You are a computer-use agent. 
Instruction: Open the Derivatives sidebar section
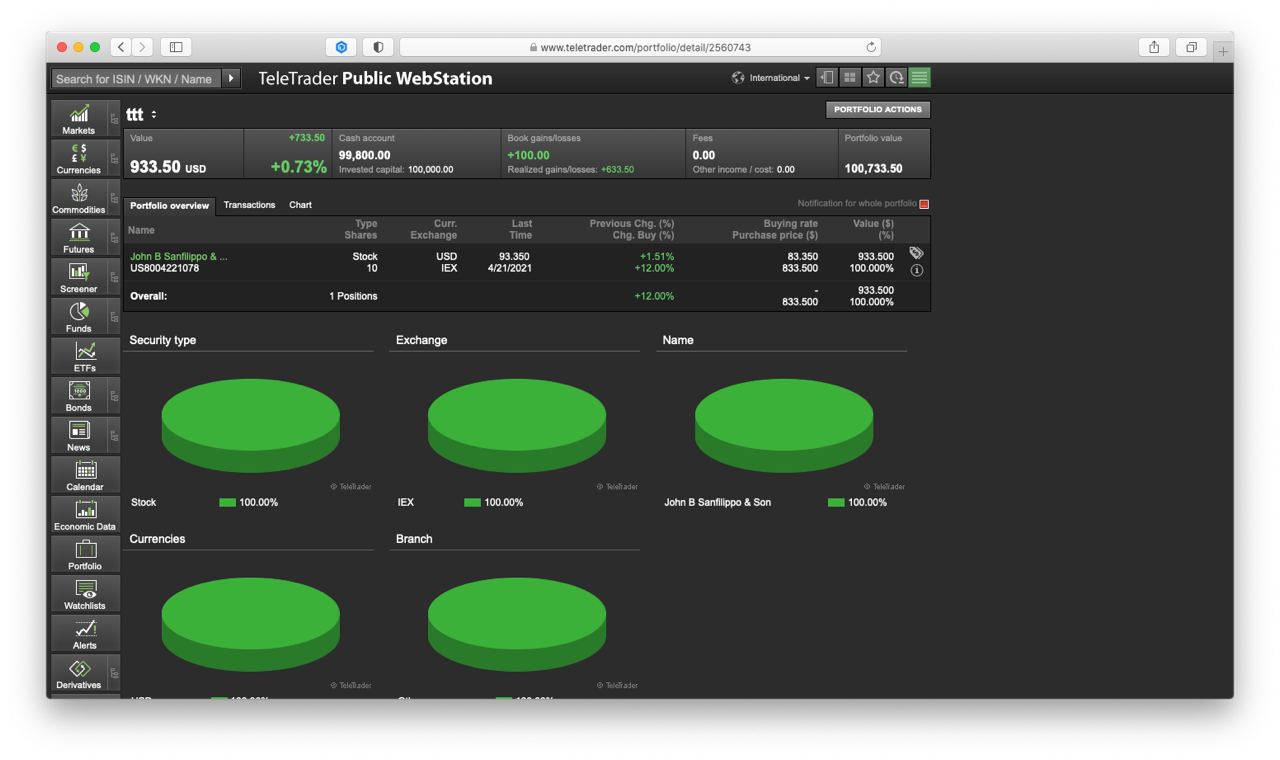pyautogui.click(x=79, y=672)
